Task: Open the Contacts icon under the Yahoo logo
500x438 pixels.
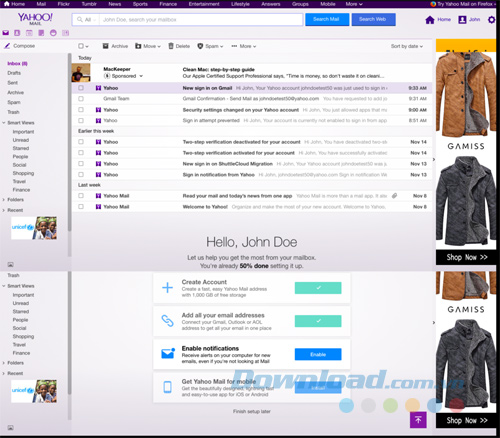Action: pos(17,33)
